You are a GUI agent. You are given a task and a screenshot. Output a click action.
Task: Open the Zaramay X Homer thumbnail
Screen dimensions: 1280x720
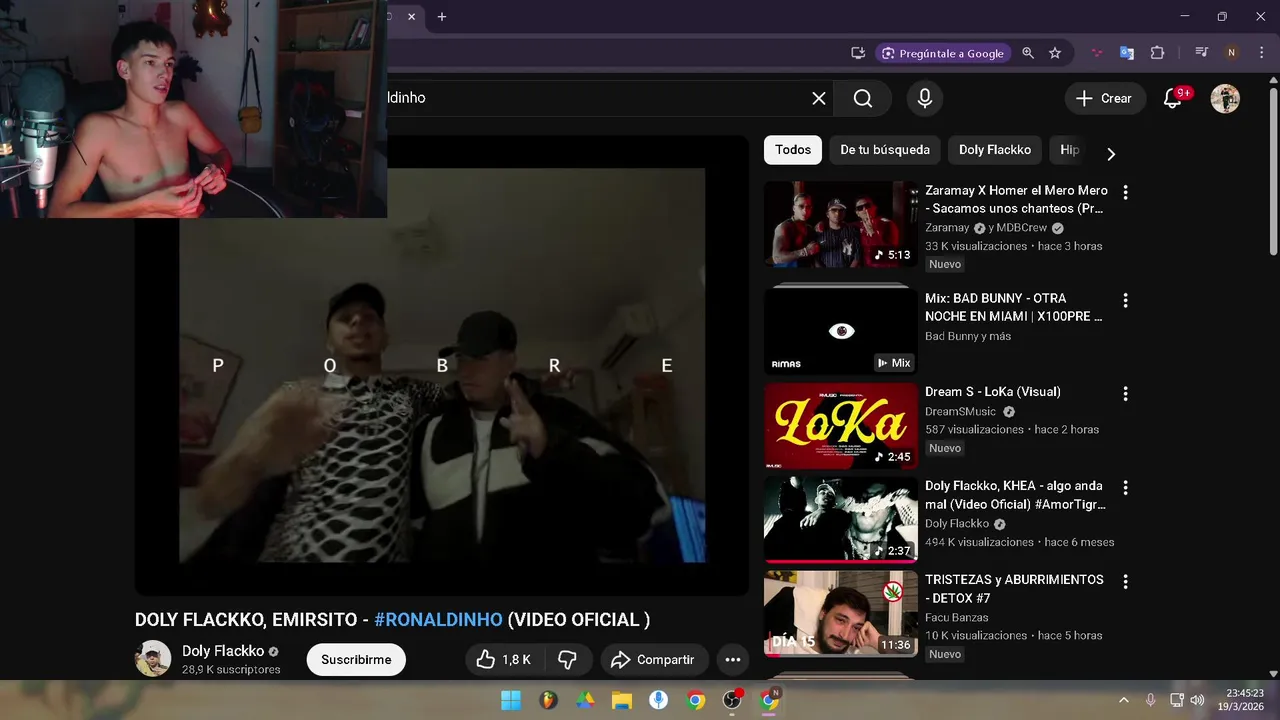tap(840, 224)
